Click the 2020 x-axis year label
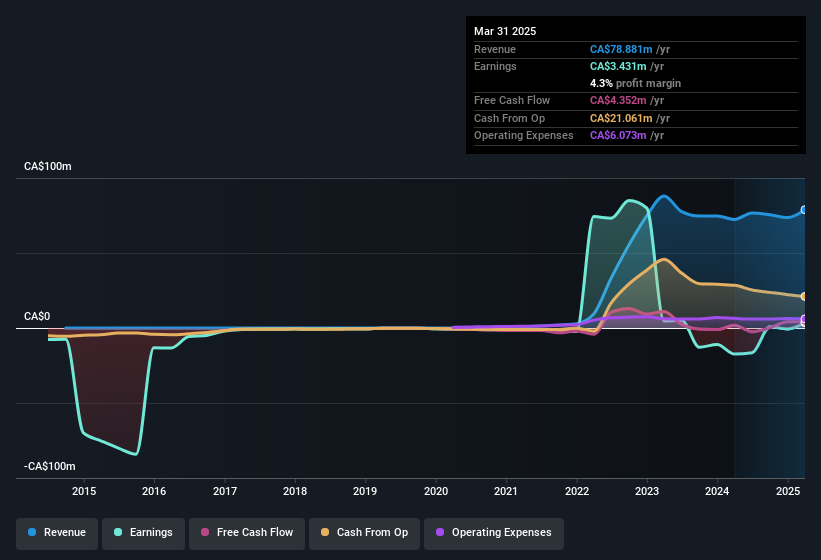821x560 pixels. point(436,491)
